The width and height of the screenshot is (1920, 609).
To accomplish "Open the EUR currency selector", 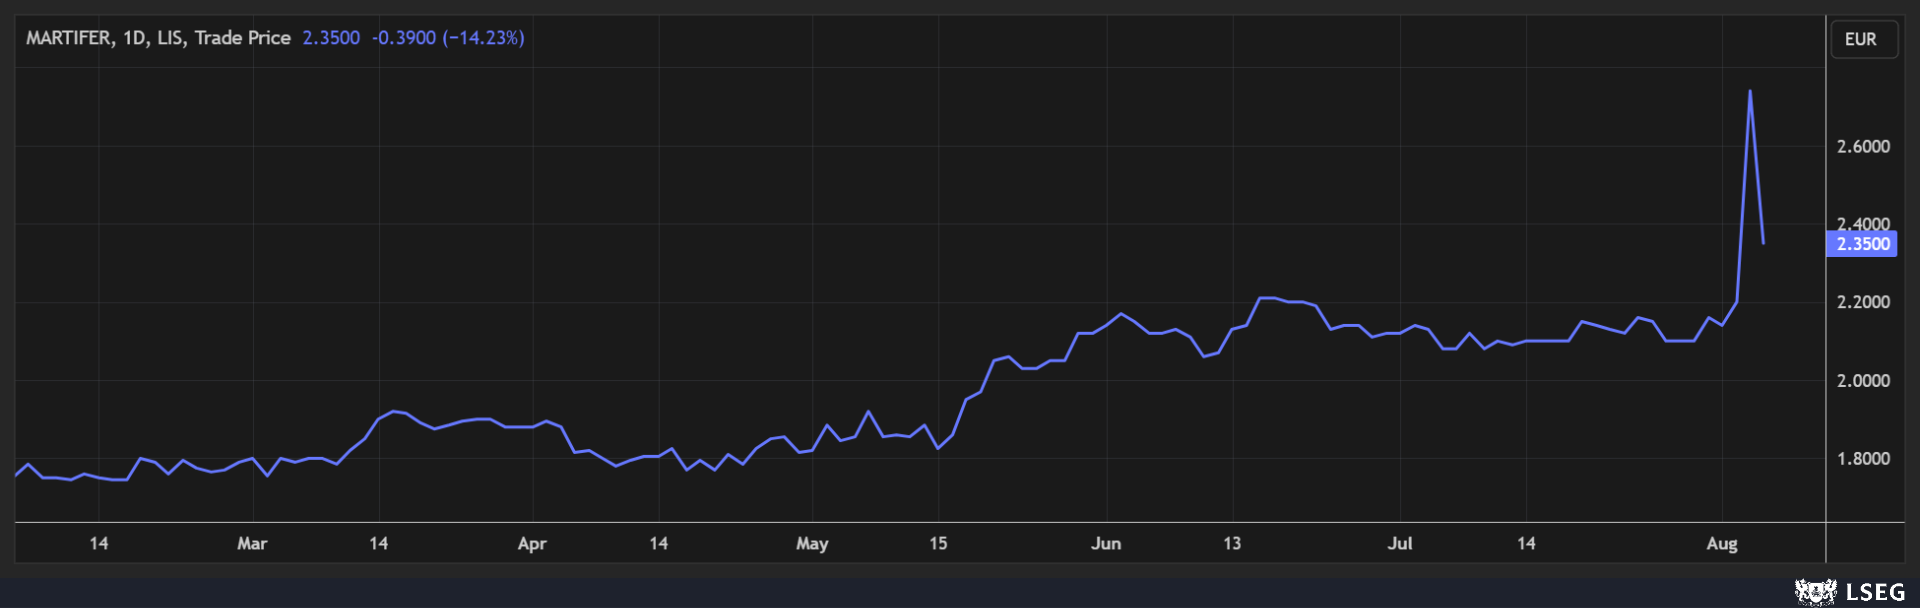I will pyautogui.click(x=1863, y=39).
